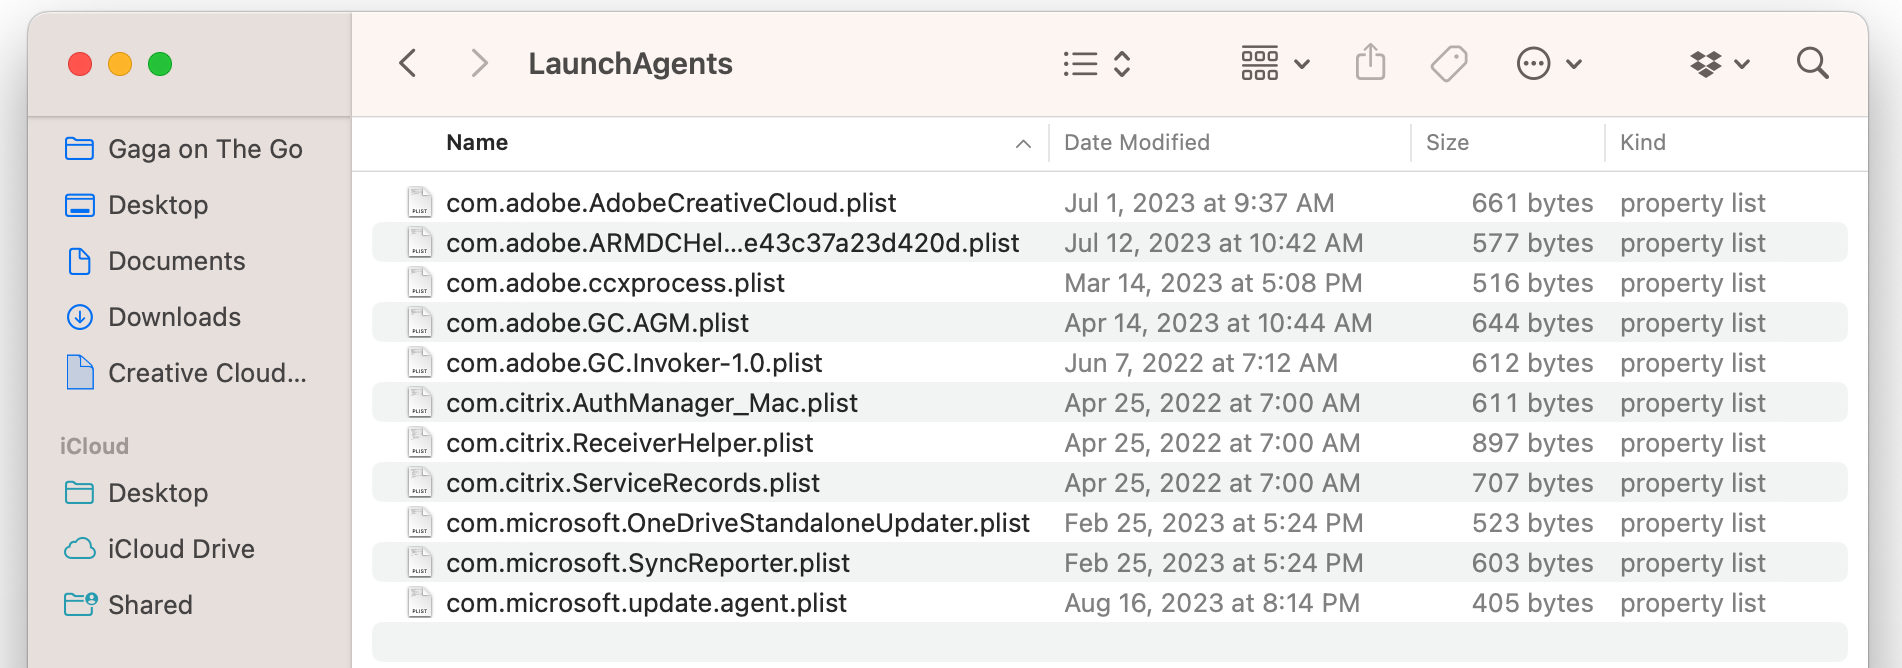Sort by Size column header
The width and height of the screenshot is (1902, 668).
(x=1447, y=143)
